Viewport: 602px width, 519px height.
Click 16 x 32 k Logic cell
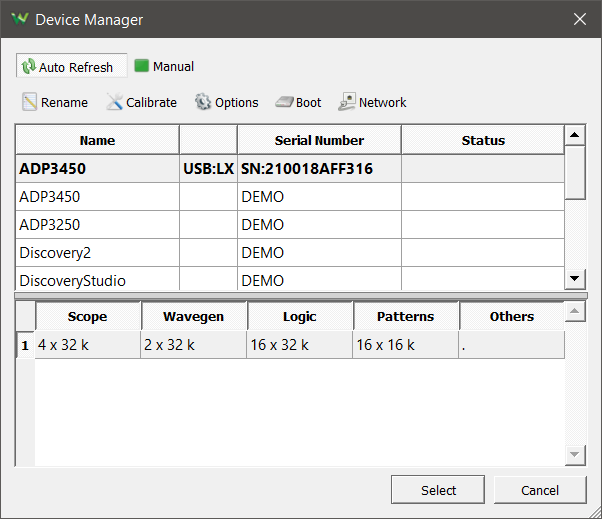300,345
